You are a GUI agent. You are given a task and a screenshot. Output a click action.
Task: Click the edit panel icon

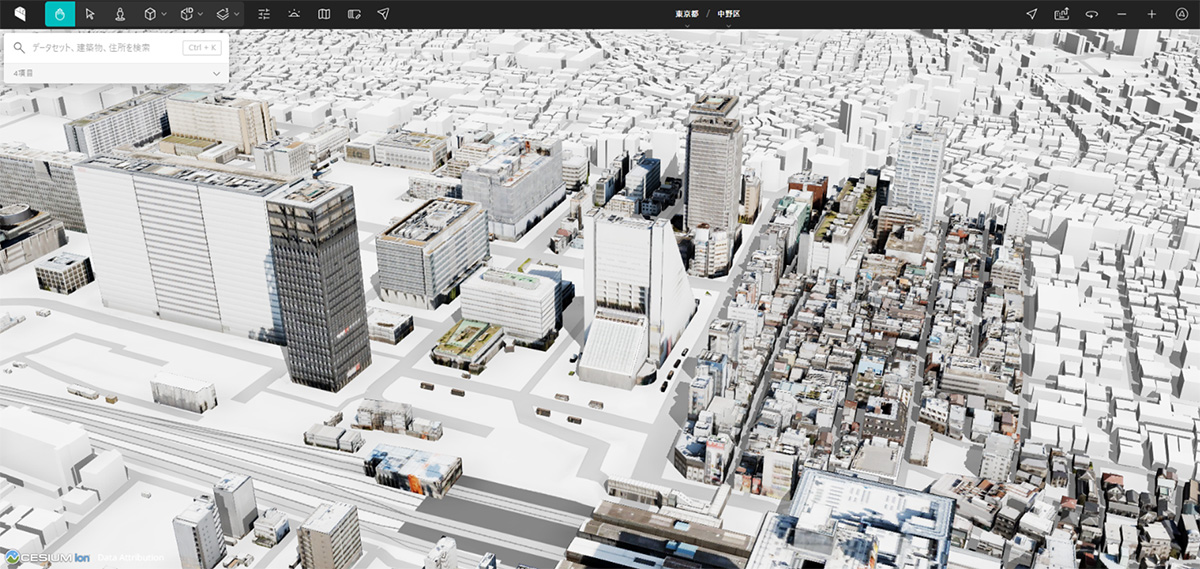[x=354, y=14]
